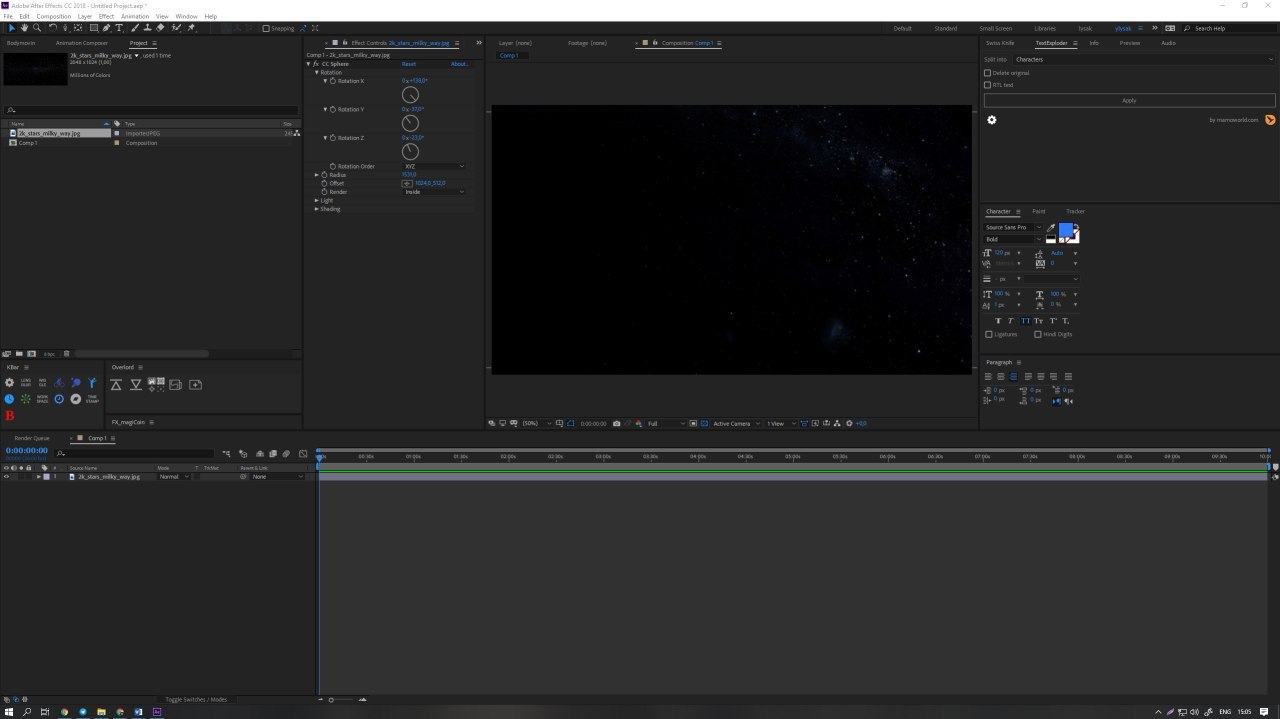Select the Zoom tool in toolbar
The width and height of the screenshot is (1280, 719).
click(x=37, y=28)
